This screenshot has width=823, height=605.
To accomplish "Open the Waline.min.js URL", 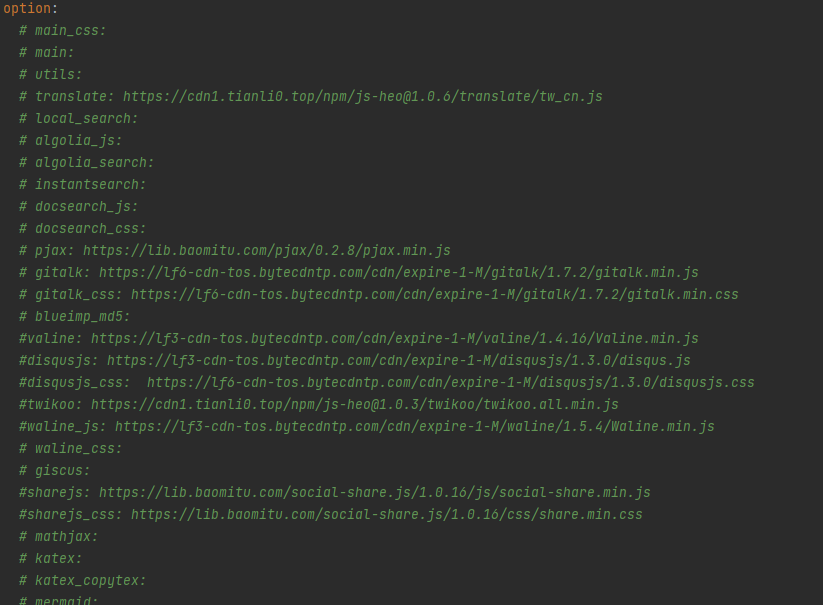I will 414,427.
